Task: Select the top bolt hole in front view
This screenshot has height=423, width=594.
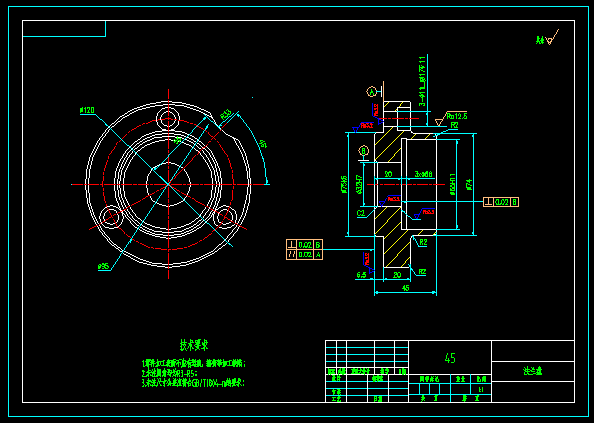Action: pos(168,118)
